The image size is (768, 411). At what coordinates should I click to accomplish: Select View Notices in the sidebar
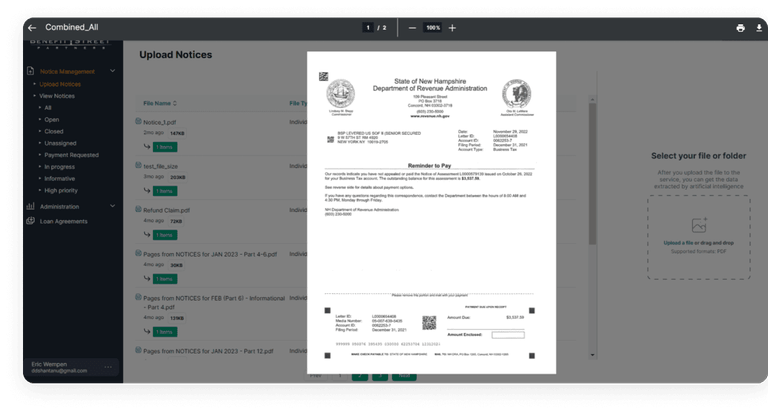pos(57,96)
